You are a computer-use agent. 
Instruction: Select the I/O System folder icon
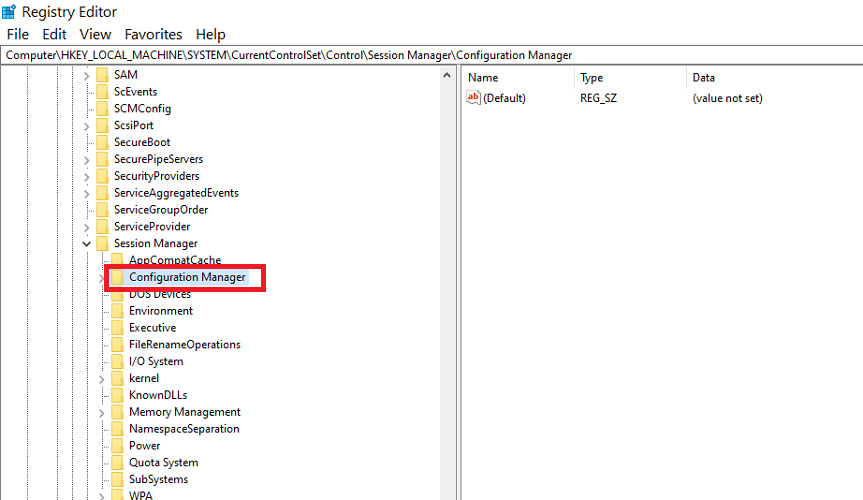[x=117, y=362]
